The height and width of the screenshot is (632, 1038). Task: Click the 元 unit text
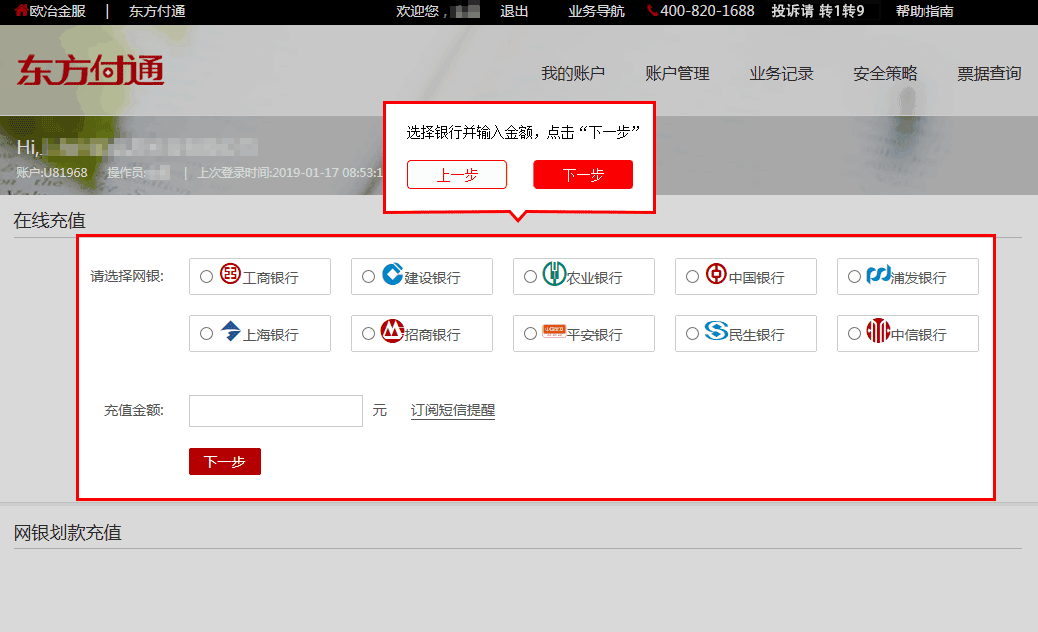pos(379,410)
